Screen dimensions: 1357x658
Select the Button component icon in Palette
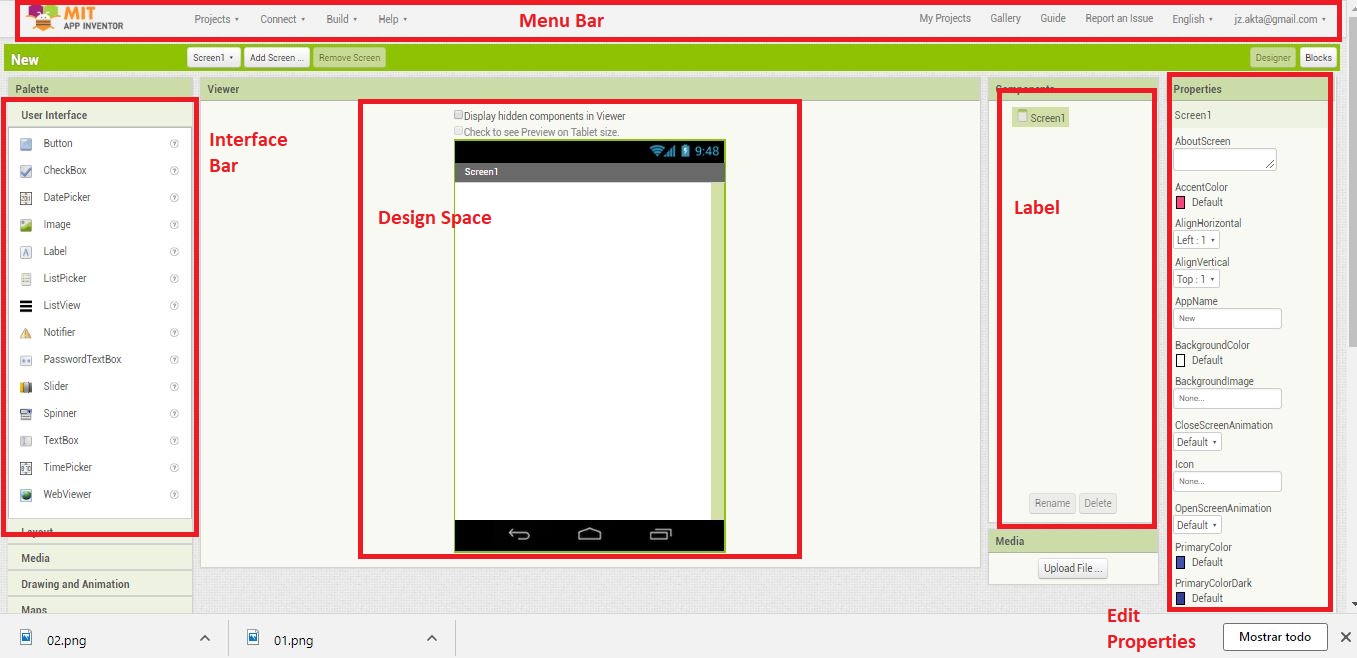(x=26, y=144)
